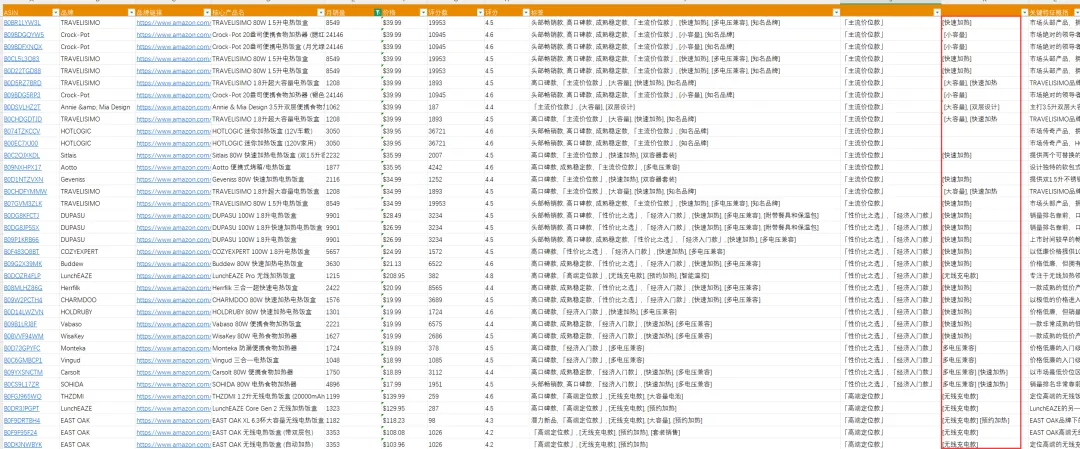Open the ASIN link in the Aotto row
The height and width of the screenshot is (449, 1080).
pos(22,167)
